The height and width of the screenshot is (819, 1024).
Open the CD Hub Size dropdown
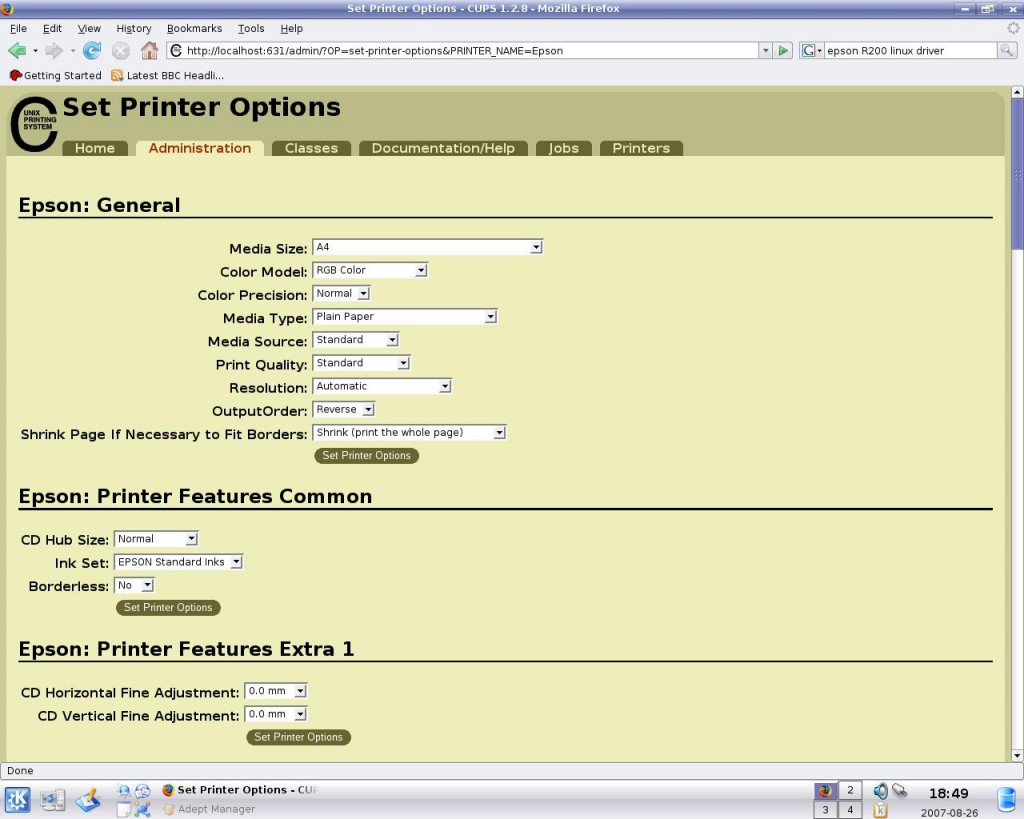click(x=155, y=539)
